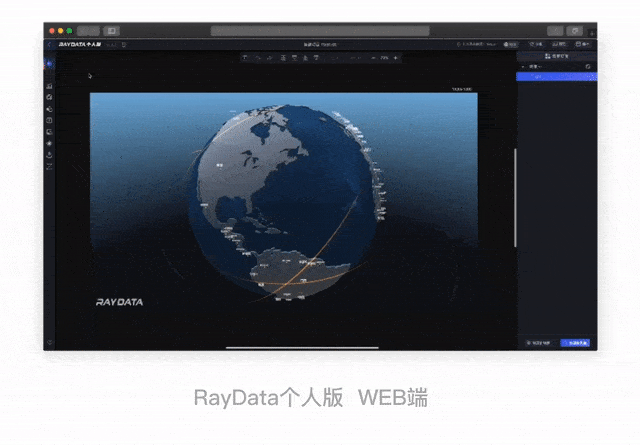Click the second-from-right header action button
Viewport: 640px width, 445px height.
559,44
